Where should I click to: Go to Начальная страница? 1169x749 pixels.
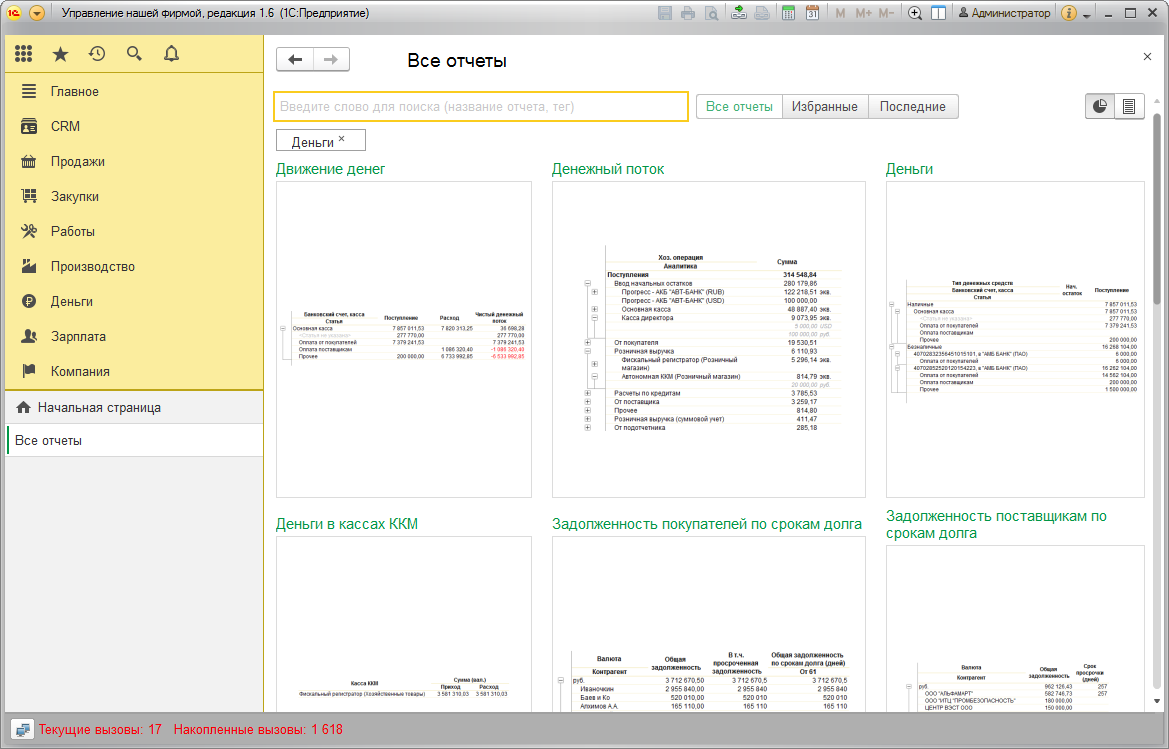[134, 408]
